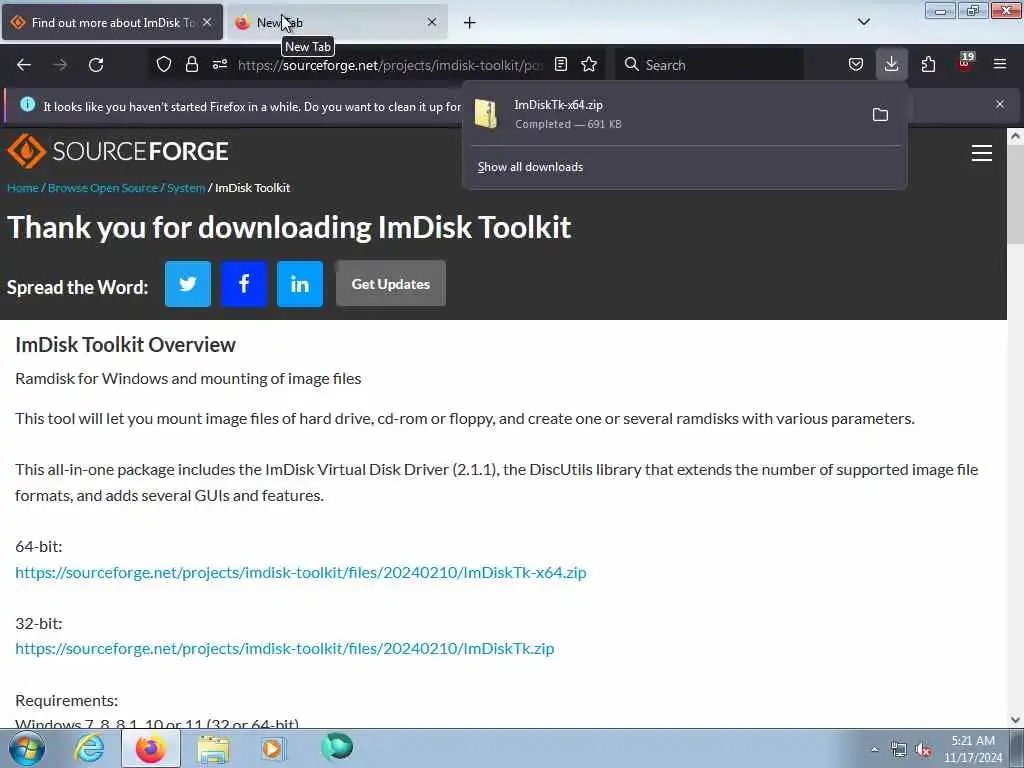This screenshot has height=768, width=1024.
Task: Show hidden tray icons arrow
Action: pos(874,749)
